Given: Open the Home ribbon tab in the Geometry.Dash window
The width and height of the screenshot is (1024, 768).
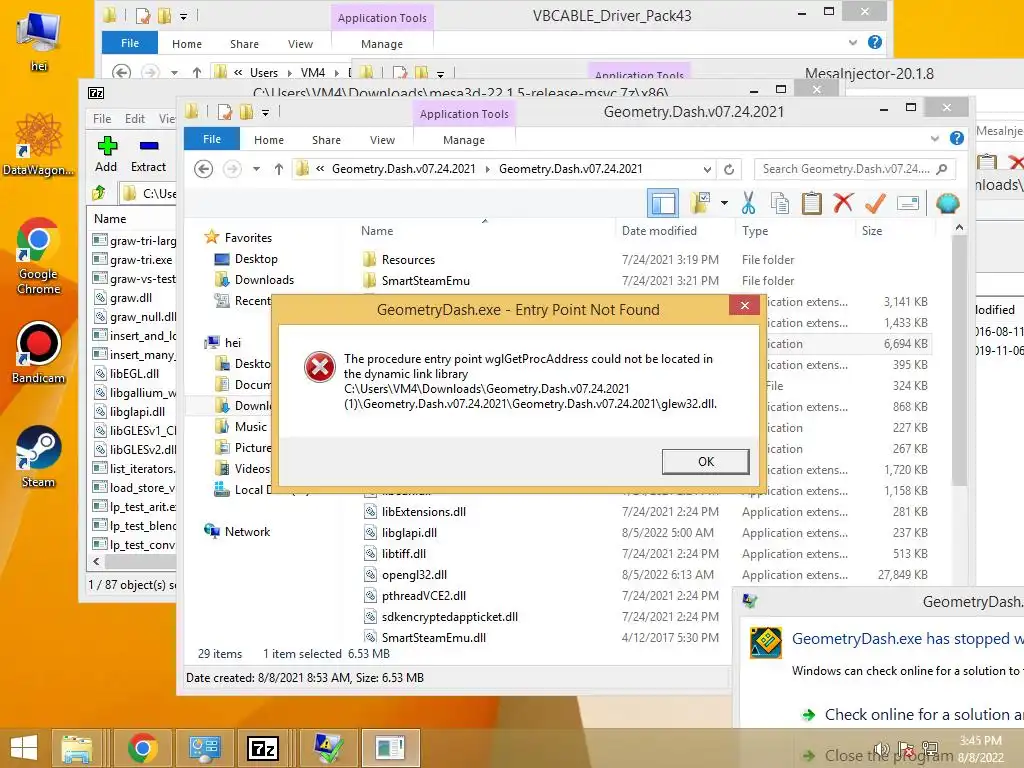Looking at the screenshot, I should [x=269, y=140].
